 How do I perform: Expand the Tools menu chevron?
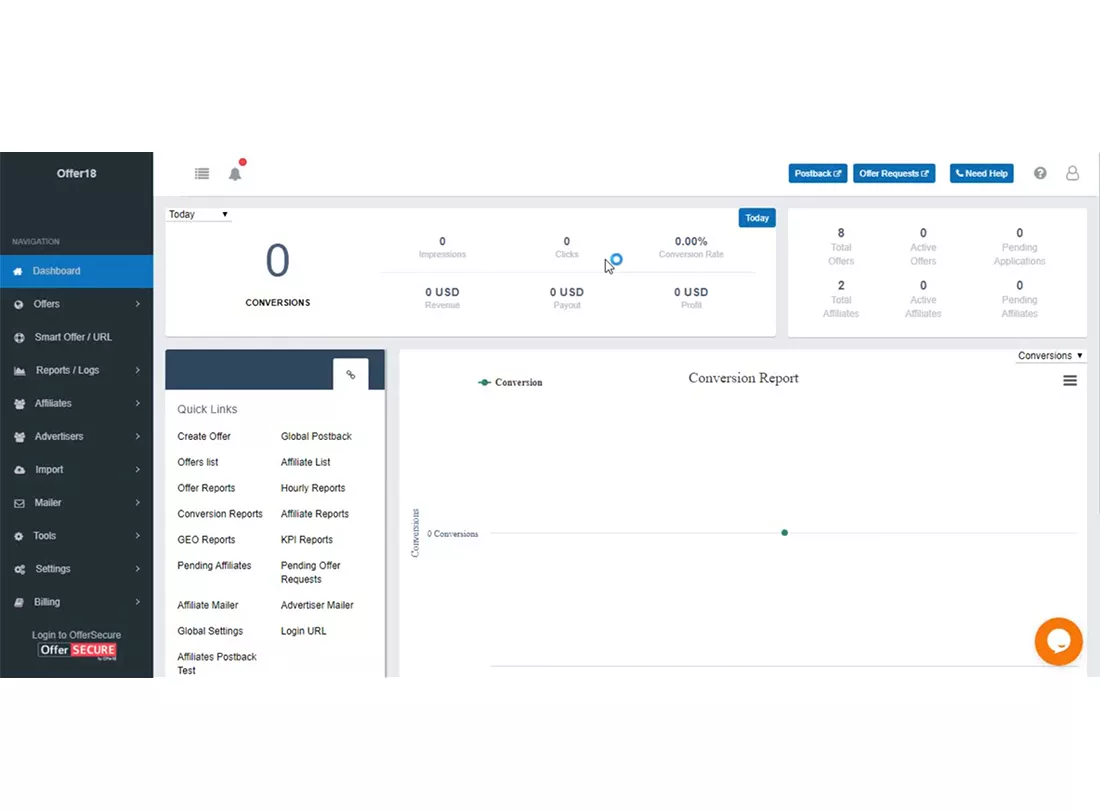click(x=138, y=536)
